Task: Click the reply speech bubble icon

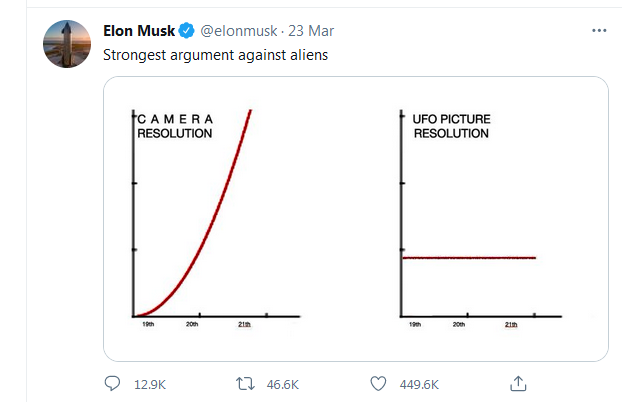Action: [x=112, y=384]
